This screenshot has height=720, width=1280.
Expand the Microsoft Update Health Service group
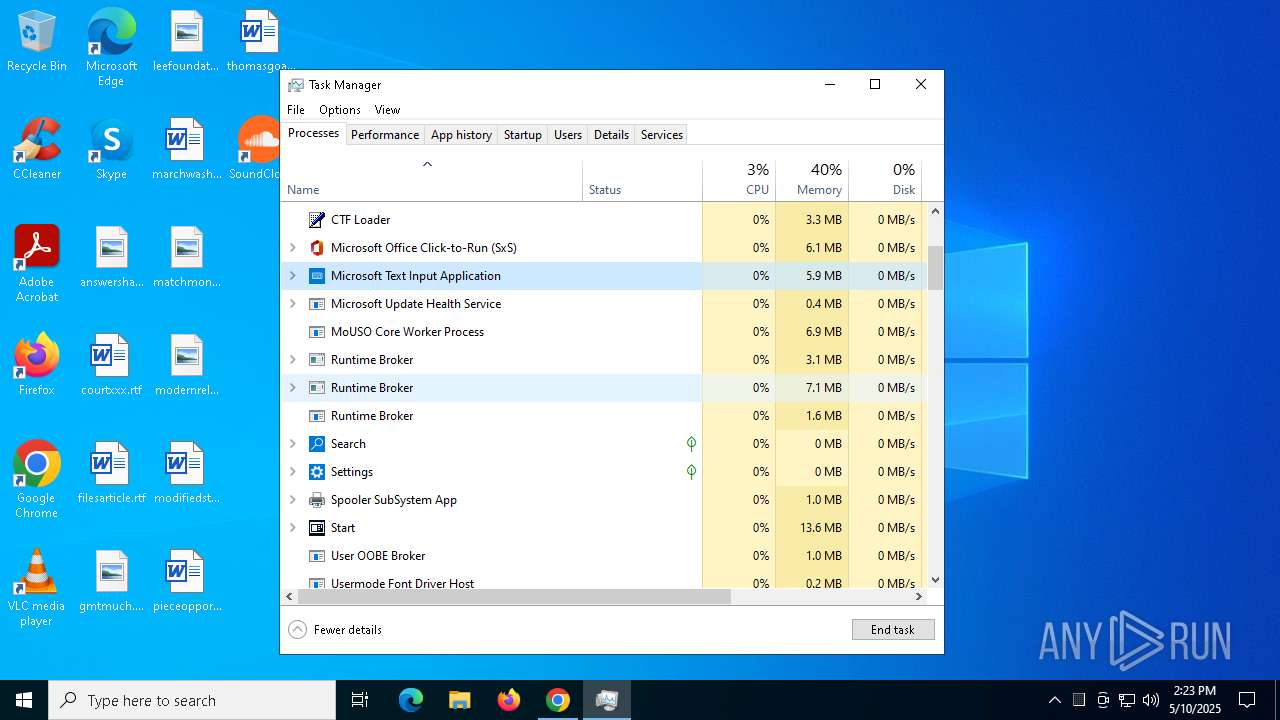293,303
